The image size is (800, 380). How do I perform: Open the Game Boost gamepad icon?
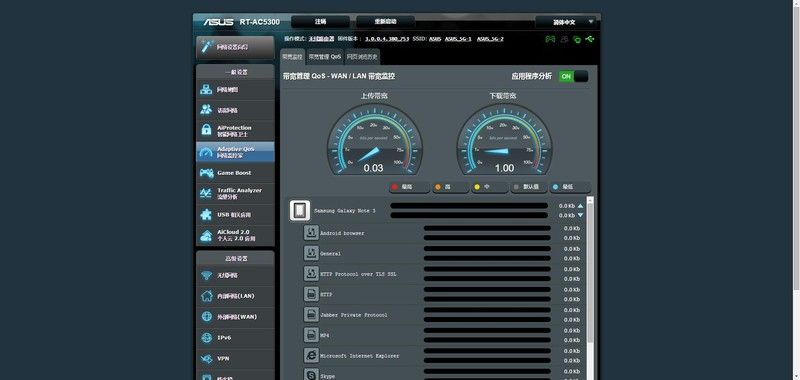(206, 173)
